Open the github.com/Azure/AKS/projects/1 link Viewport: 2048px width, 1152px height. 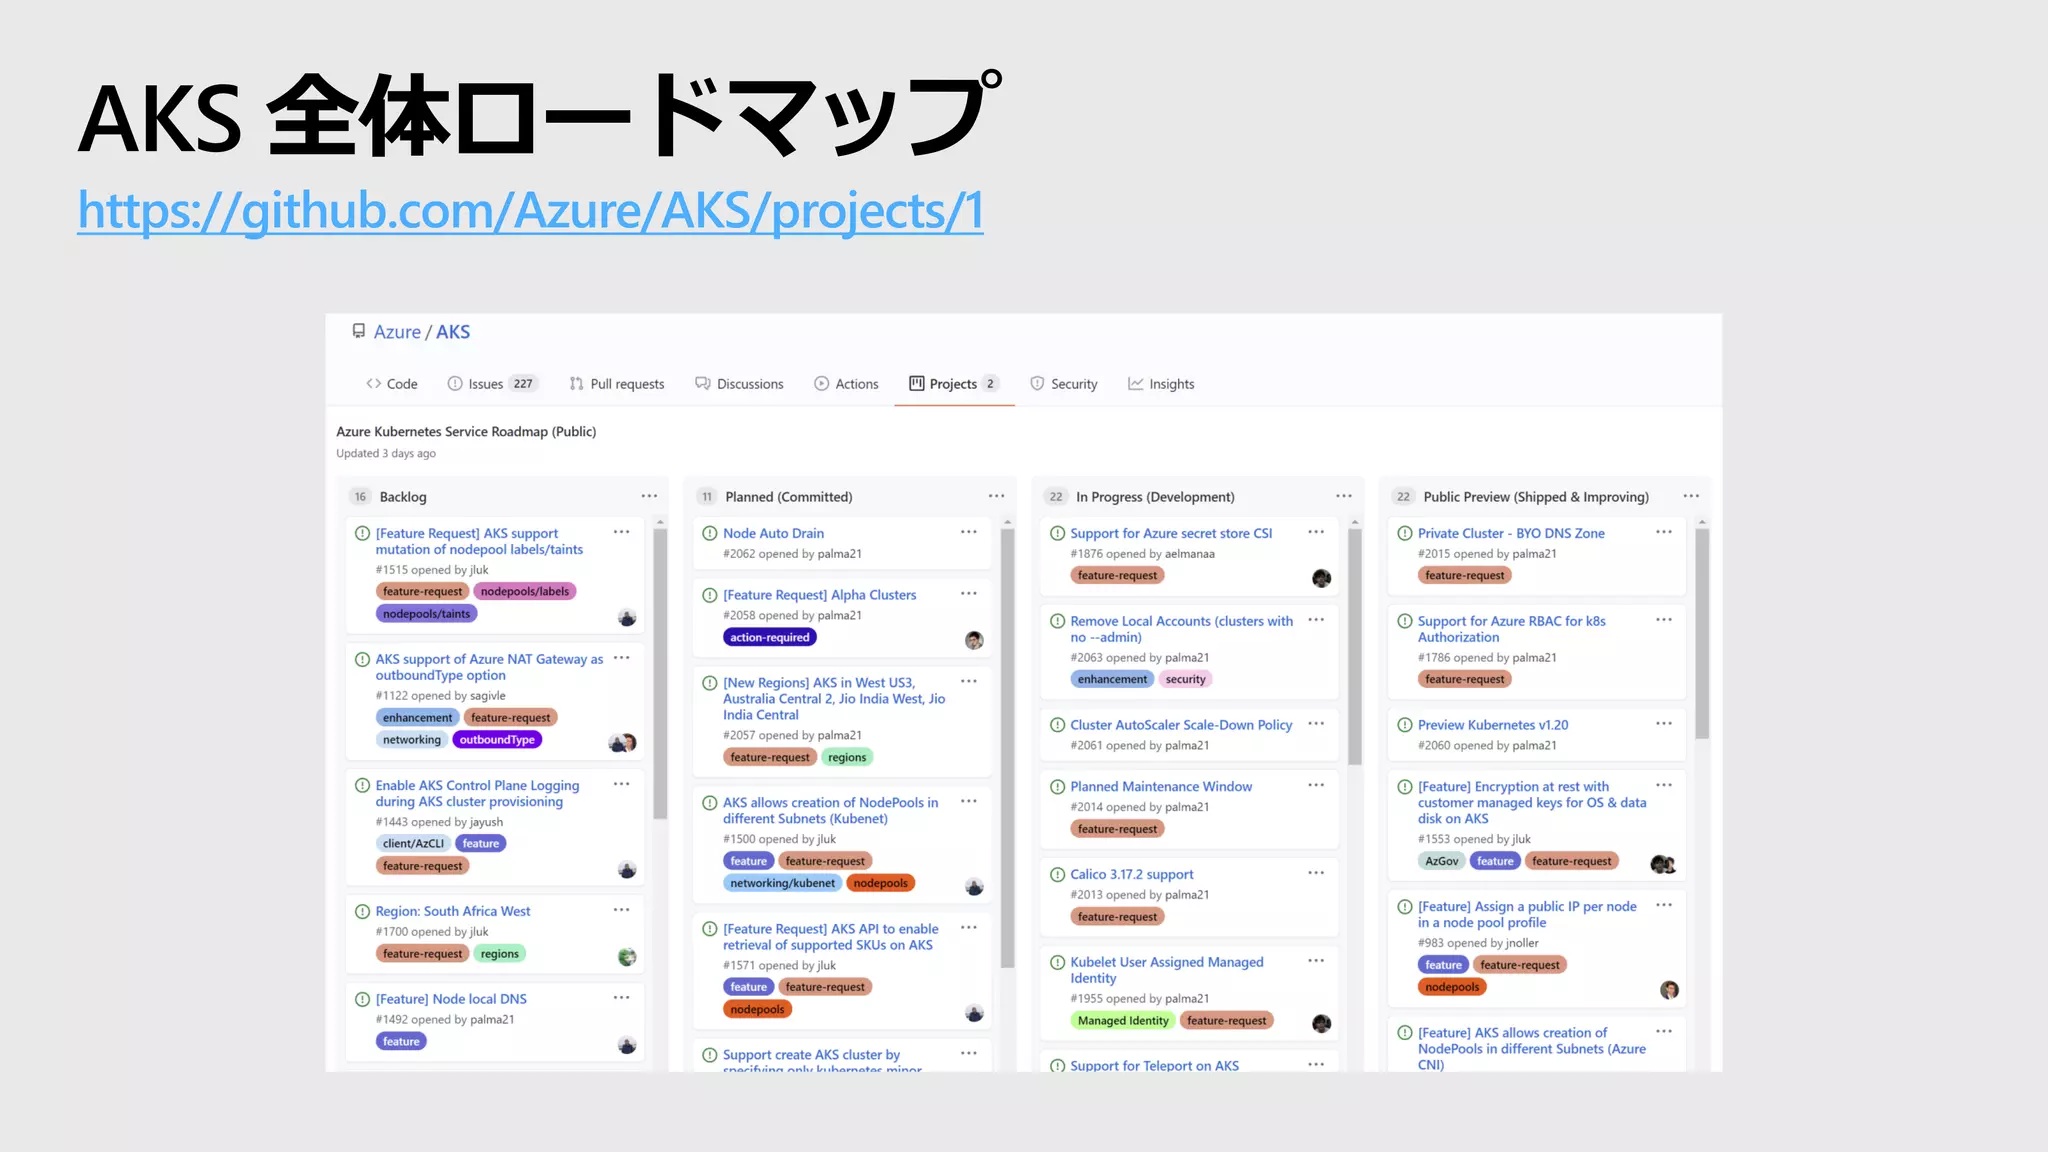coord(531,211)
